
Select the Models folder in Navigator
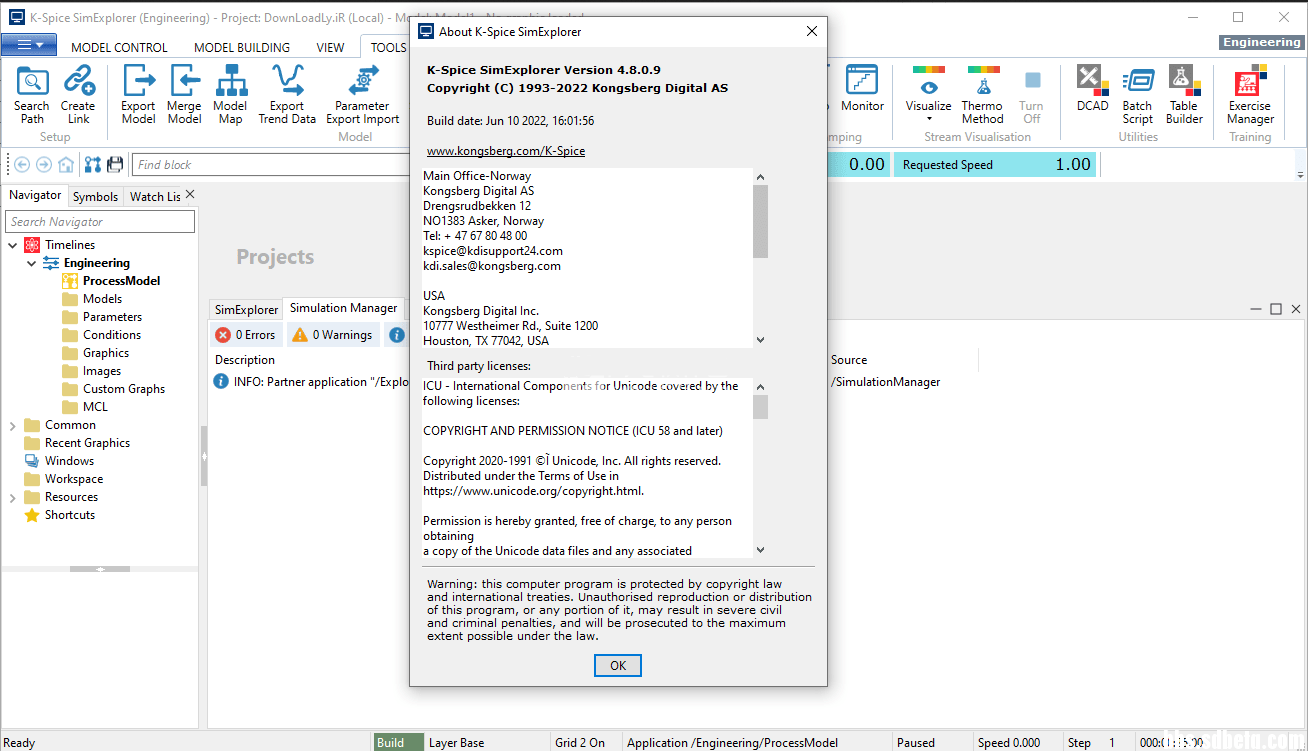[x=102, y=299]
